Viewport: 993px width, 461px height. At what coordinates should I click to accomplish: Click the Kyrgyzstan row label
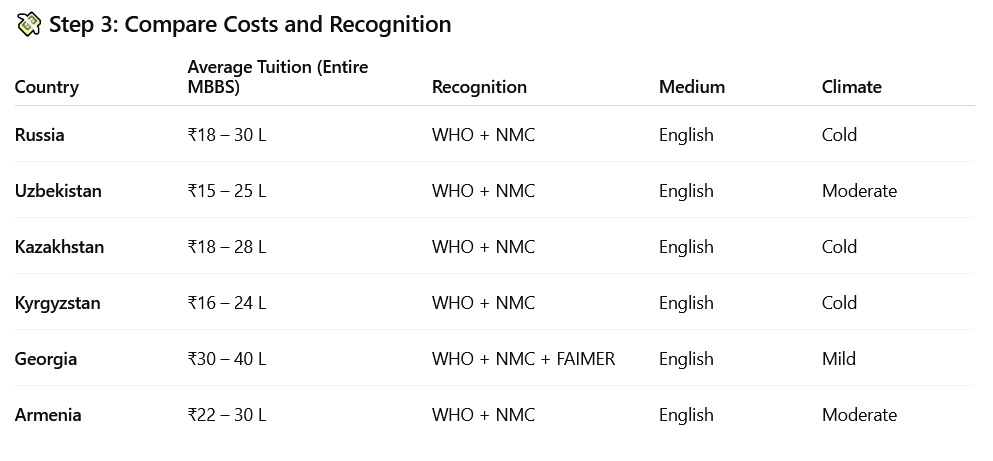click(58, 303)
